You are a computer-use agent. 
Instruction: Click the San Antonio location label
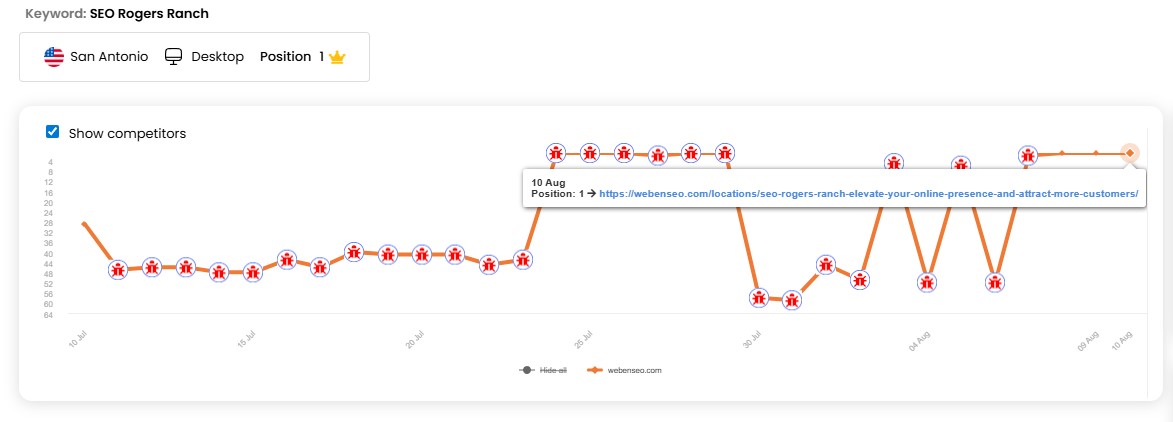click(109, 57)
